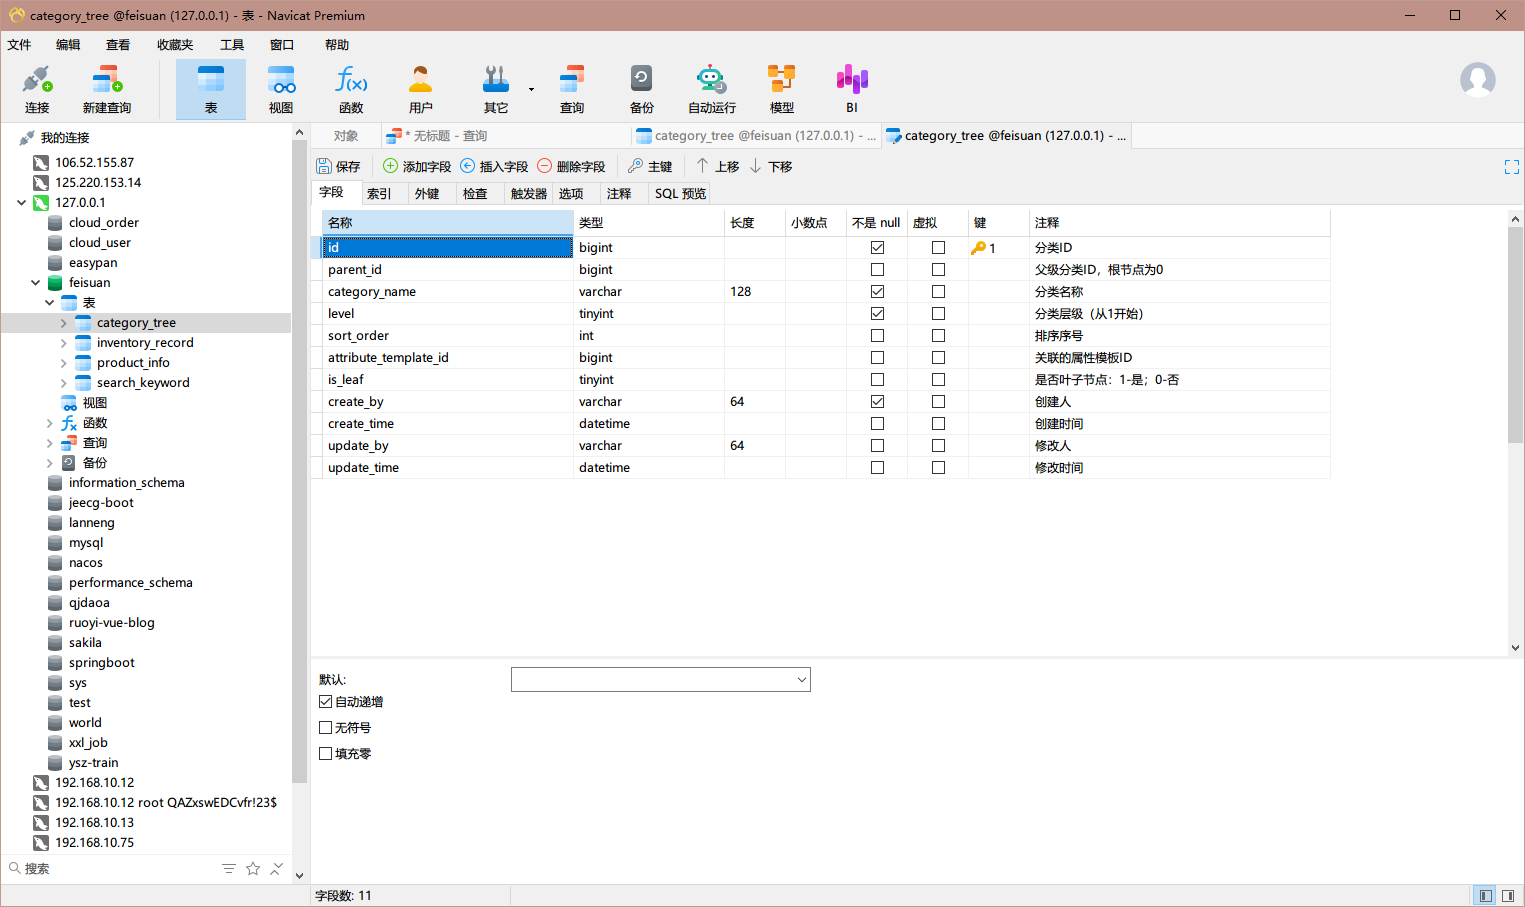Select the update_time field name cell
This screenshot has height=907, width=1525.
447,468
